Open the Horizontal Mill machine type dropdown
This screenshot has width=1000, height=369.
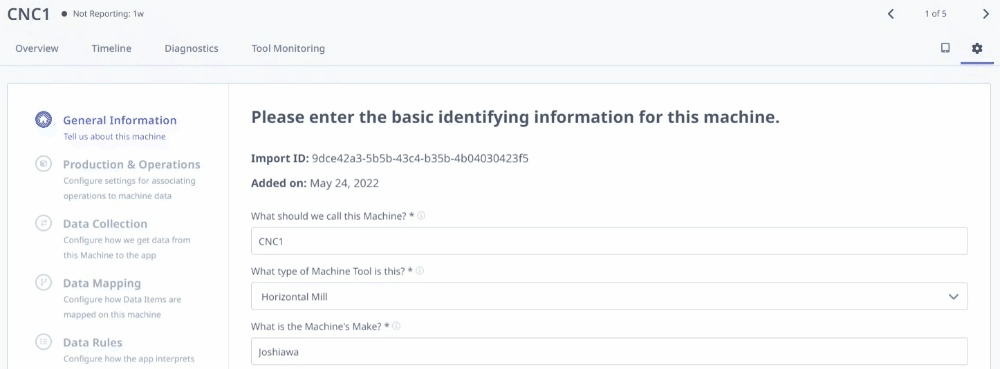click(x=609, y=296)
